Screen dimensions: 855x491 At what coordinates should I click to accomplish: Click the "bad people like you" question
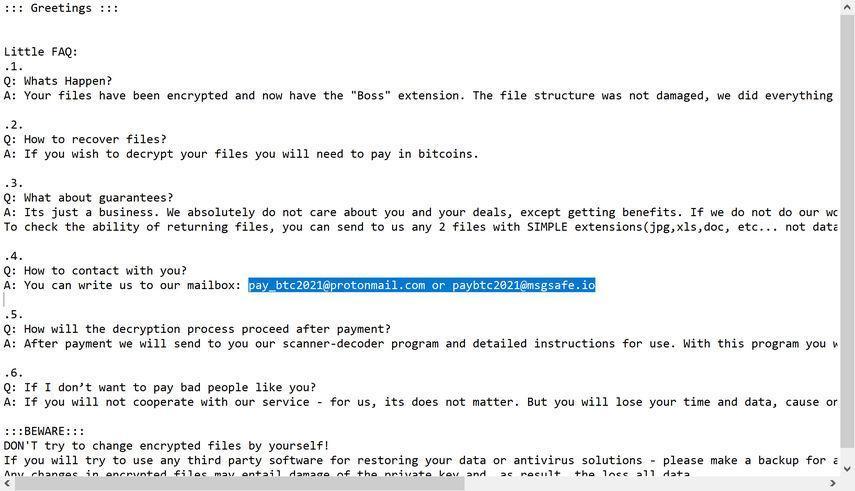tap(160, 387)
